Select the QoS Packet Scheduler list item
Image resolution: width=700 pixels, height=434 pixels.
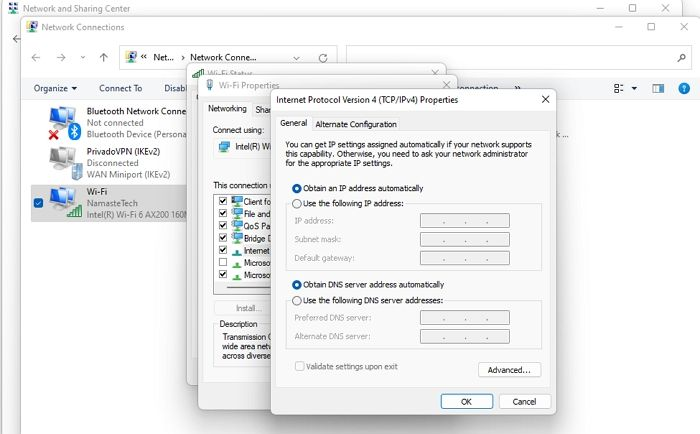tap(251, 226)
